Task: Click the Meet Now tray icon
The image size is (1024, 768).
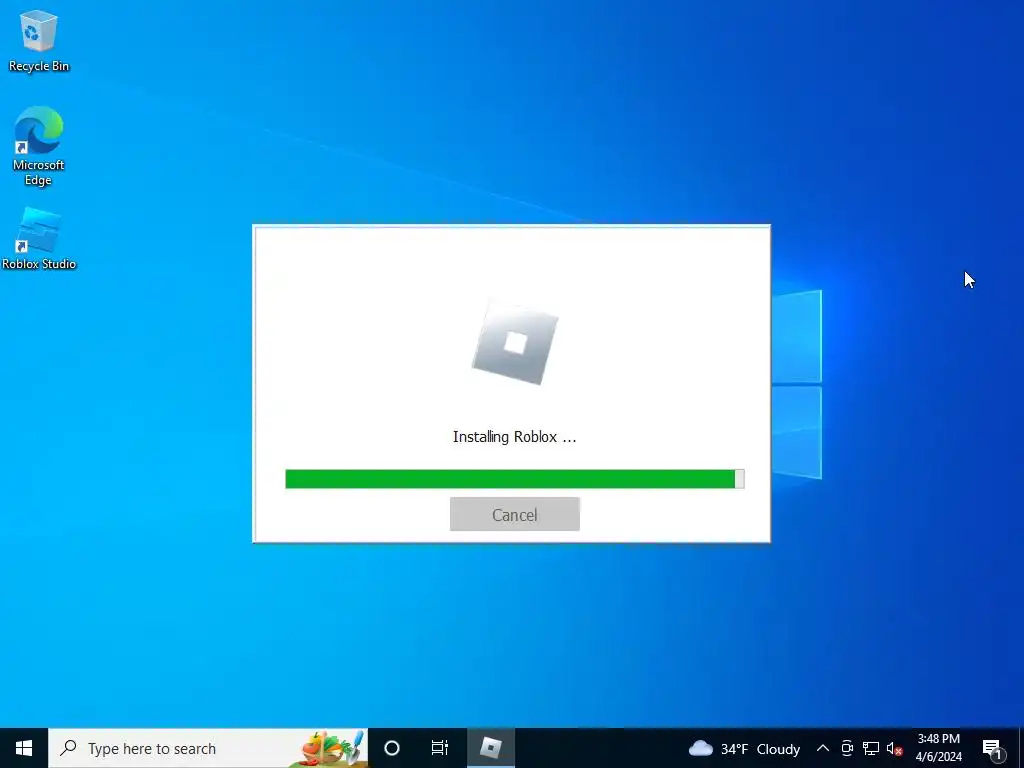Action: click(847, 748)
